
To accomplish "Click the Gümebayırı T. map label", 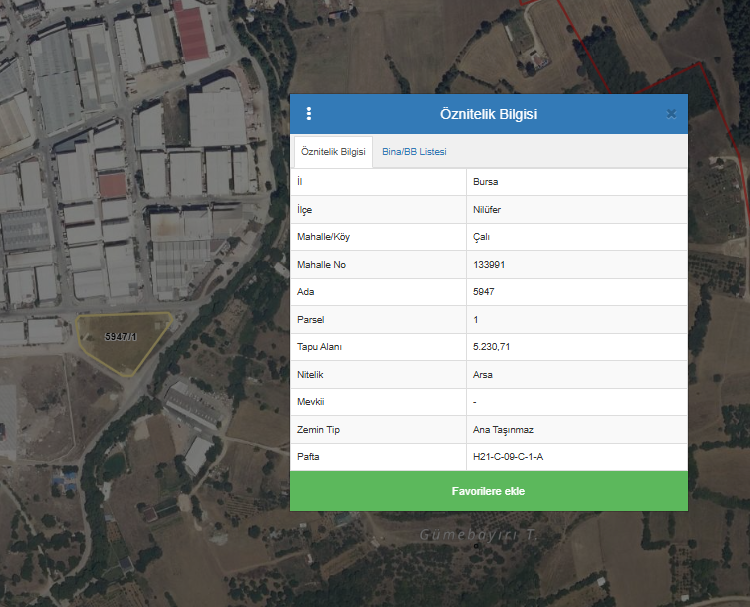I will [478, 537].
